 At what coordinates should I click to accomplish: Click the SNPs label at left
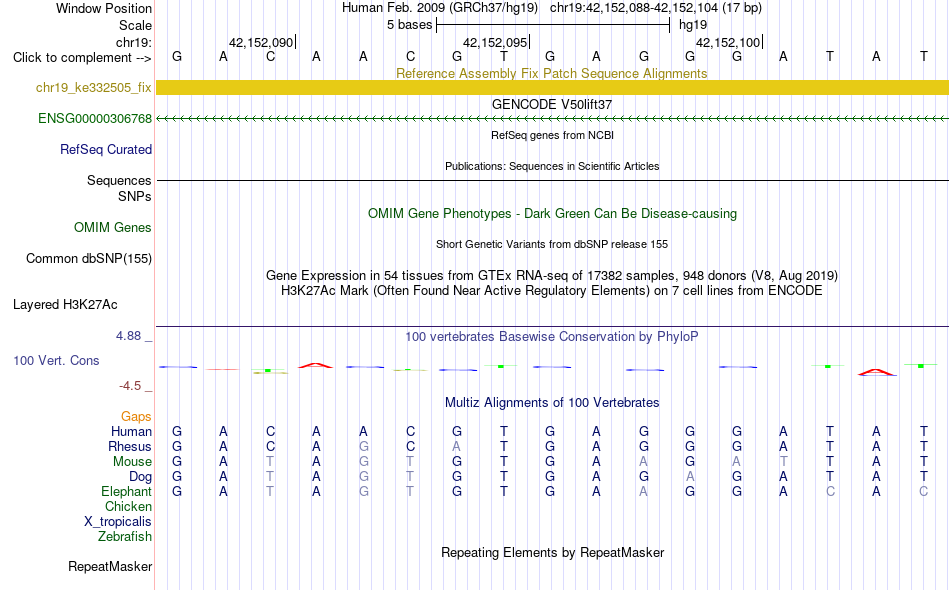click(135, 197)
